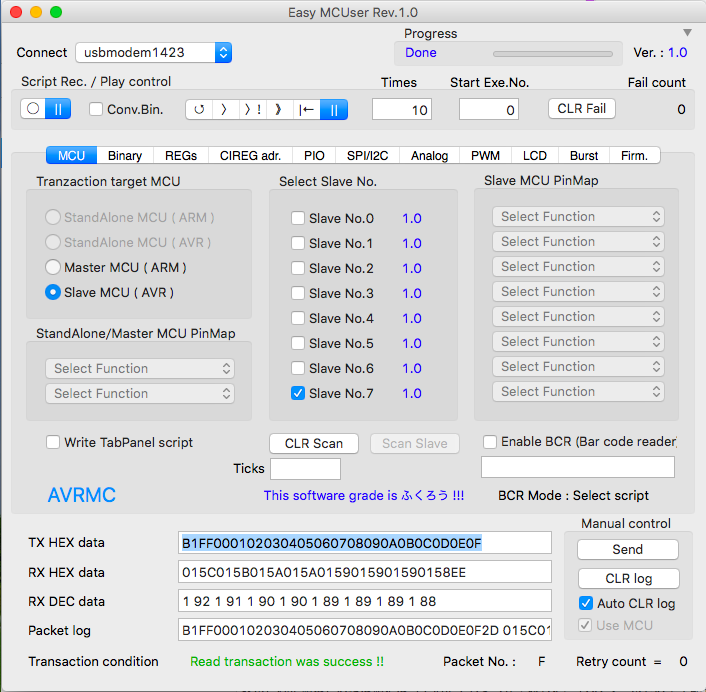Click the pause button beside the record circle

tap(58, 109)
